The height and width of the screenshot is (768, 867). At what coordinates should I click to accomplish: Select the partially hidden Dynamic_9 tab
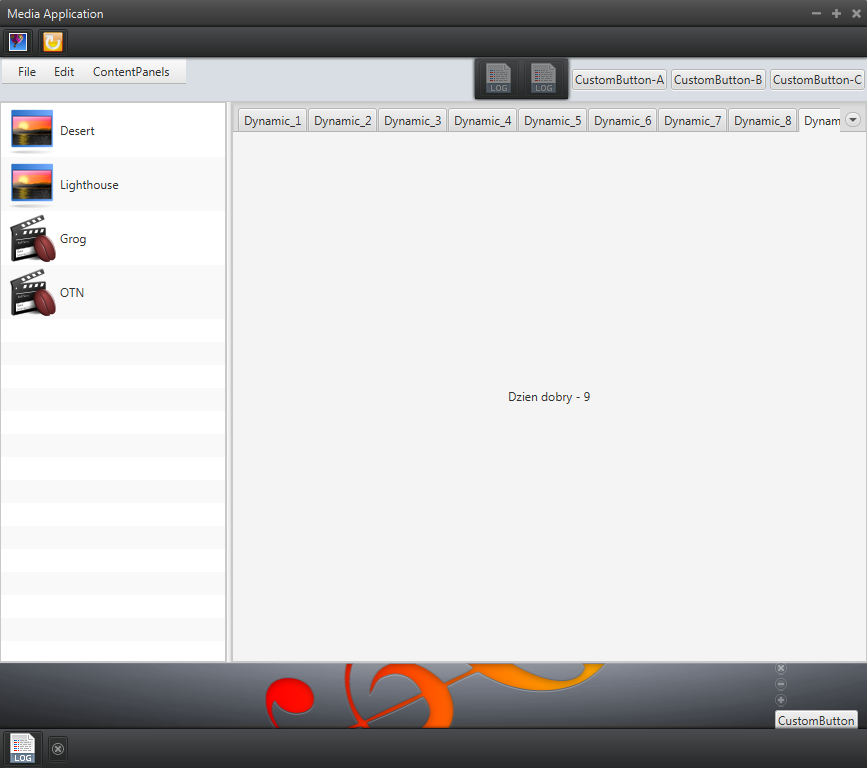[x=820, y=121]
